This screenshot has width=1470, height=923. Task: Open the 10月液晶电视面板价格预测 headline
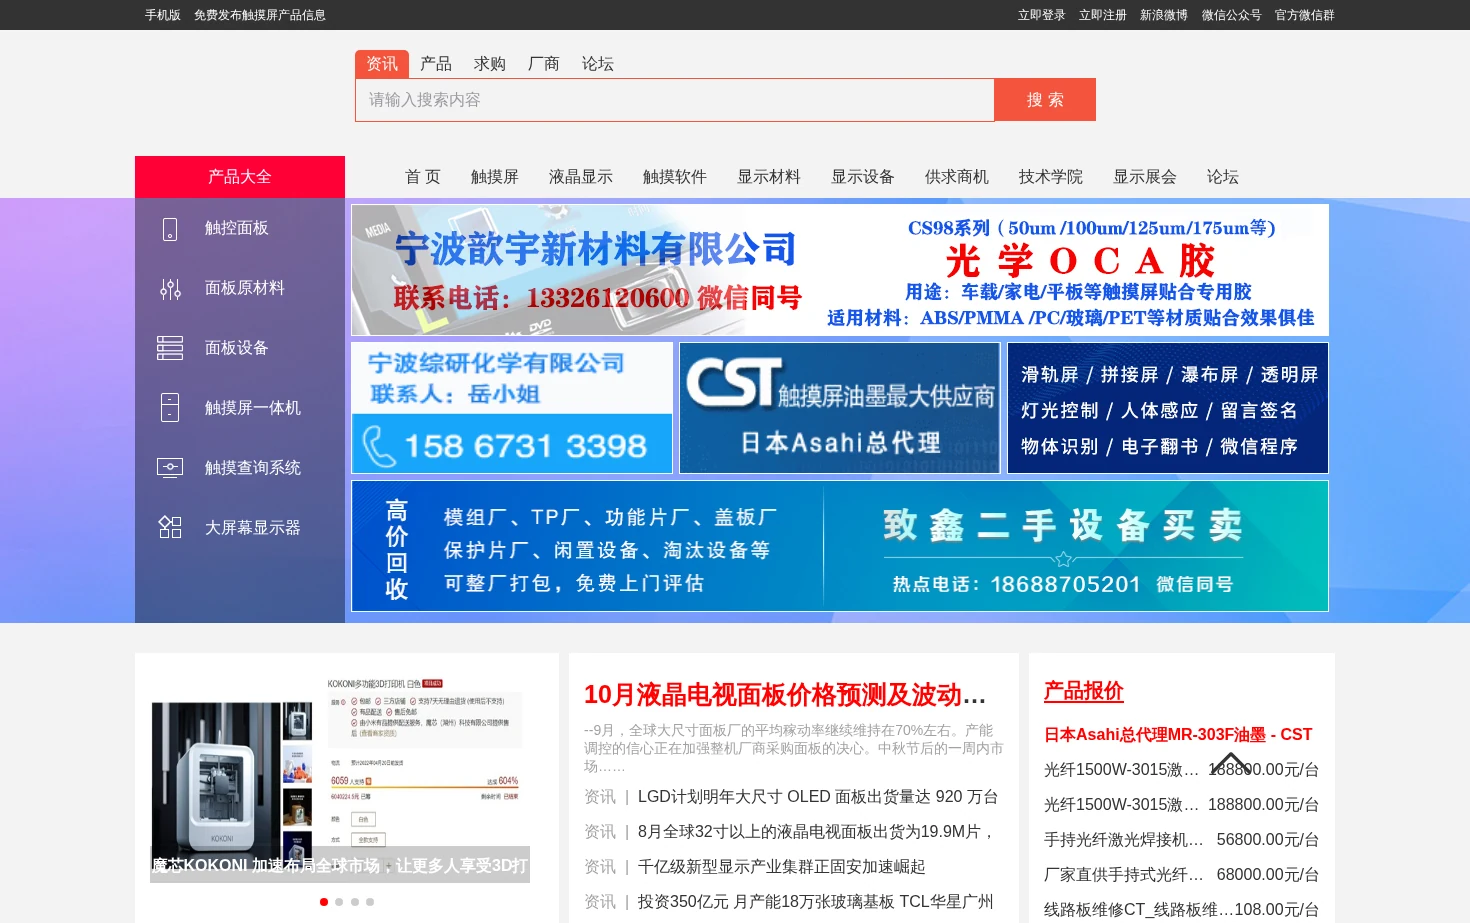785,695
